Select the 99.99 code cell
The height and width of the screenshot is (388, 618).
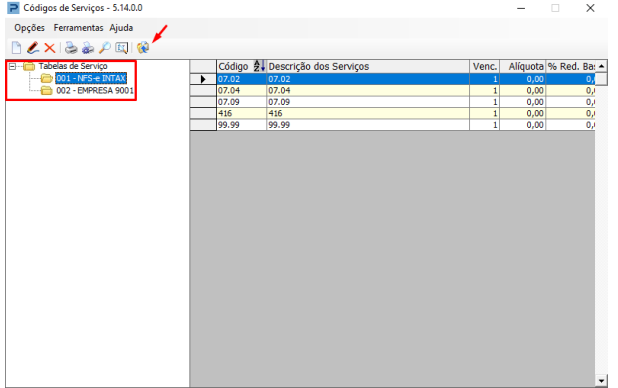242,125
